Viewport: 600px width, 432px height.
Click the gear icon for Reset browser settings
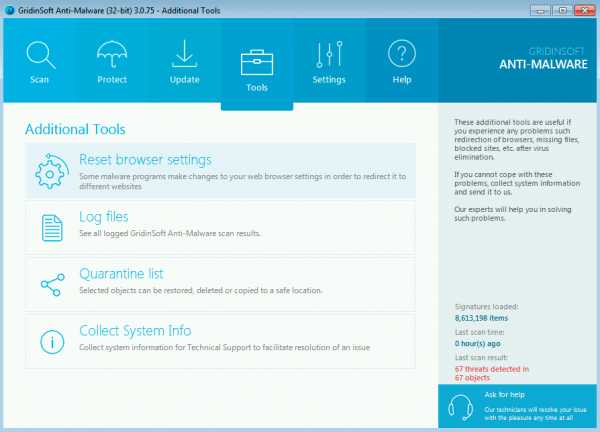pyautogui.click(x=52, y=171)
